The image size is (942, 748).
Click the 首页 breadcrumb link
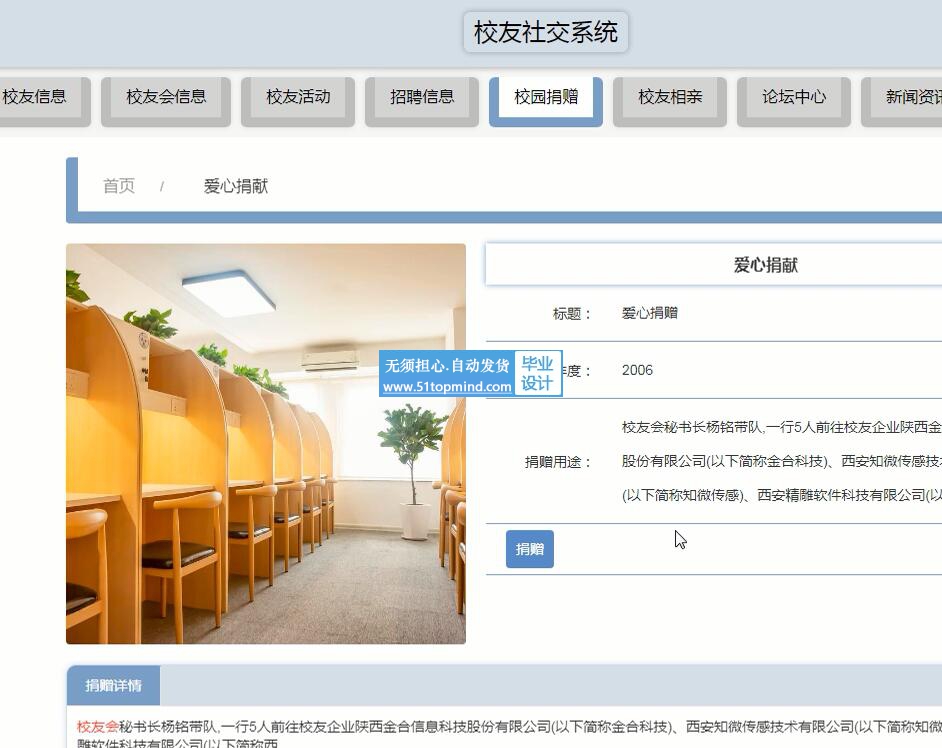pos(119,186)
